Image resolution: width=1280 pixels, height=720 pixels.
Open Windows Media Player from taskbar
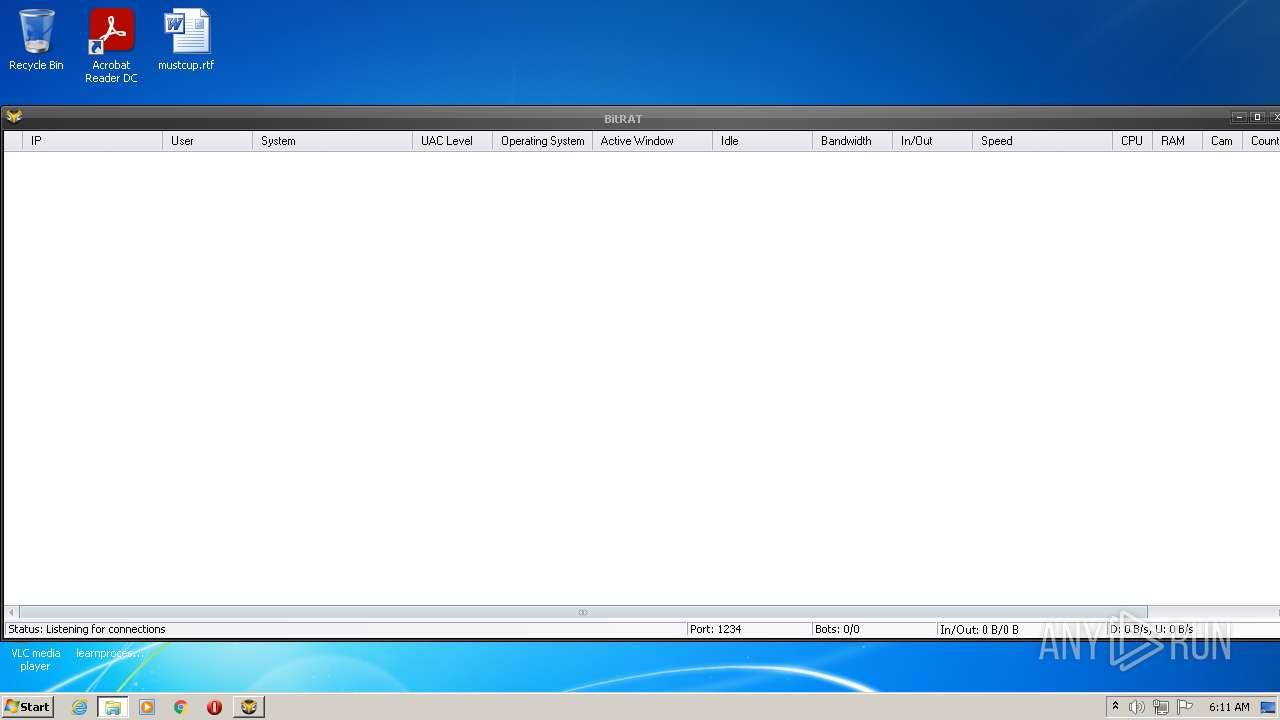click(147, 707)
